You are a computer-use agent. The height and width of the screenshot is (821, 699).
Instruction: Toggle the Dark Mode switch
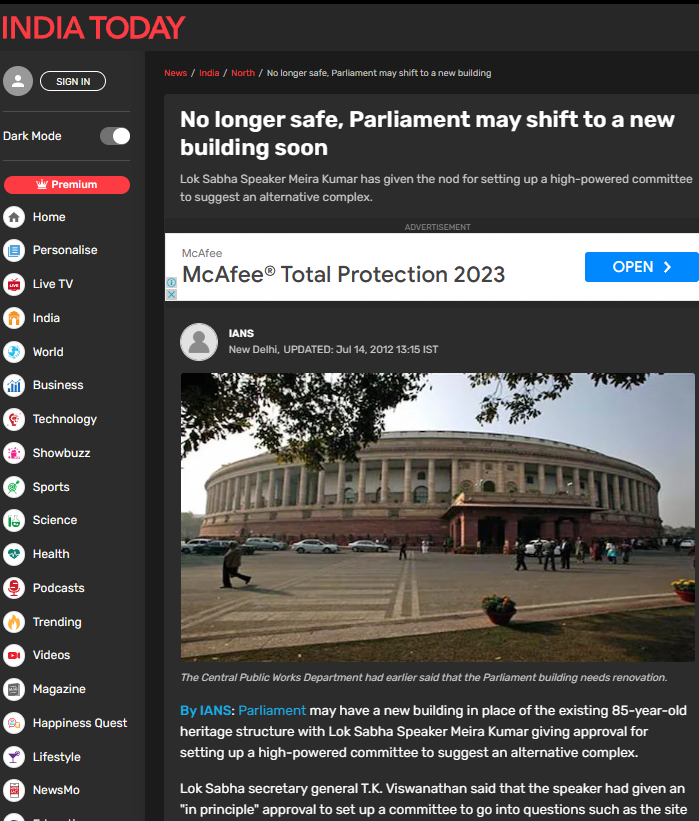click(x=115, y=136)
